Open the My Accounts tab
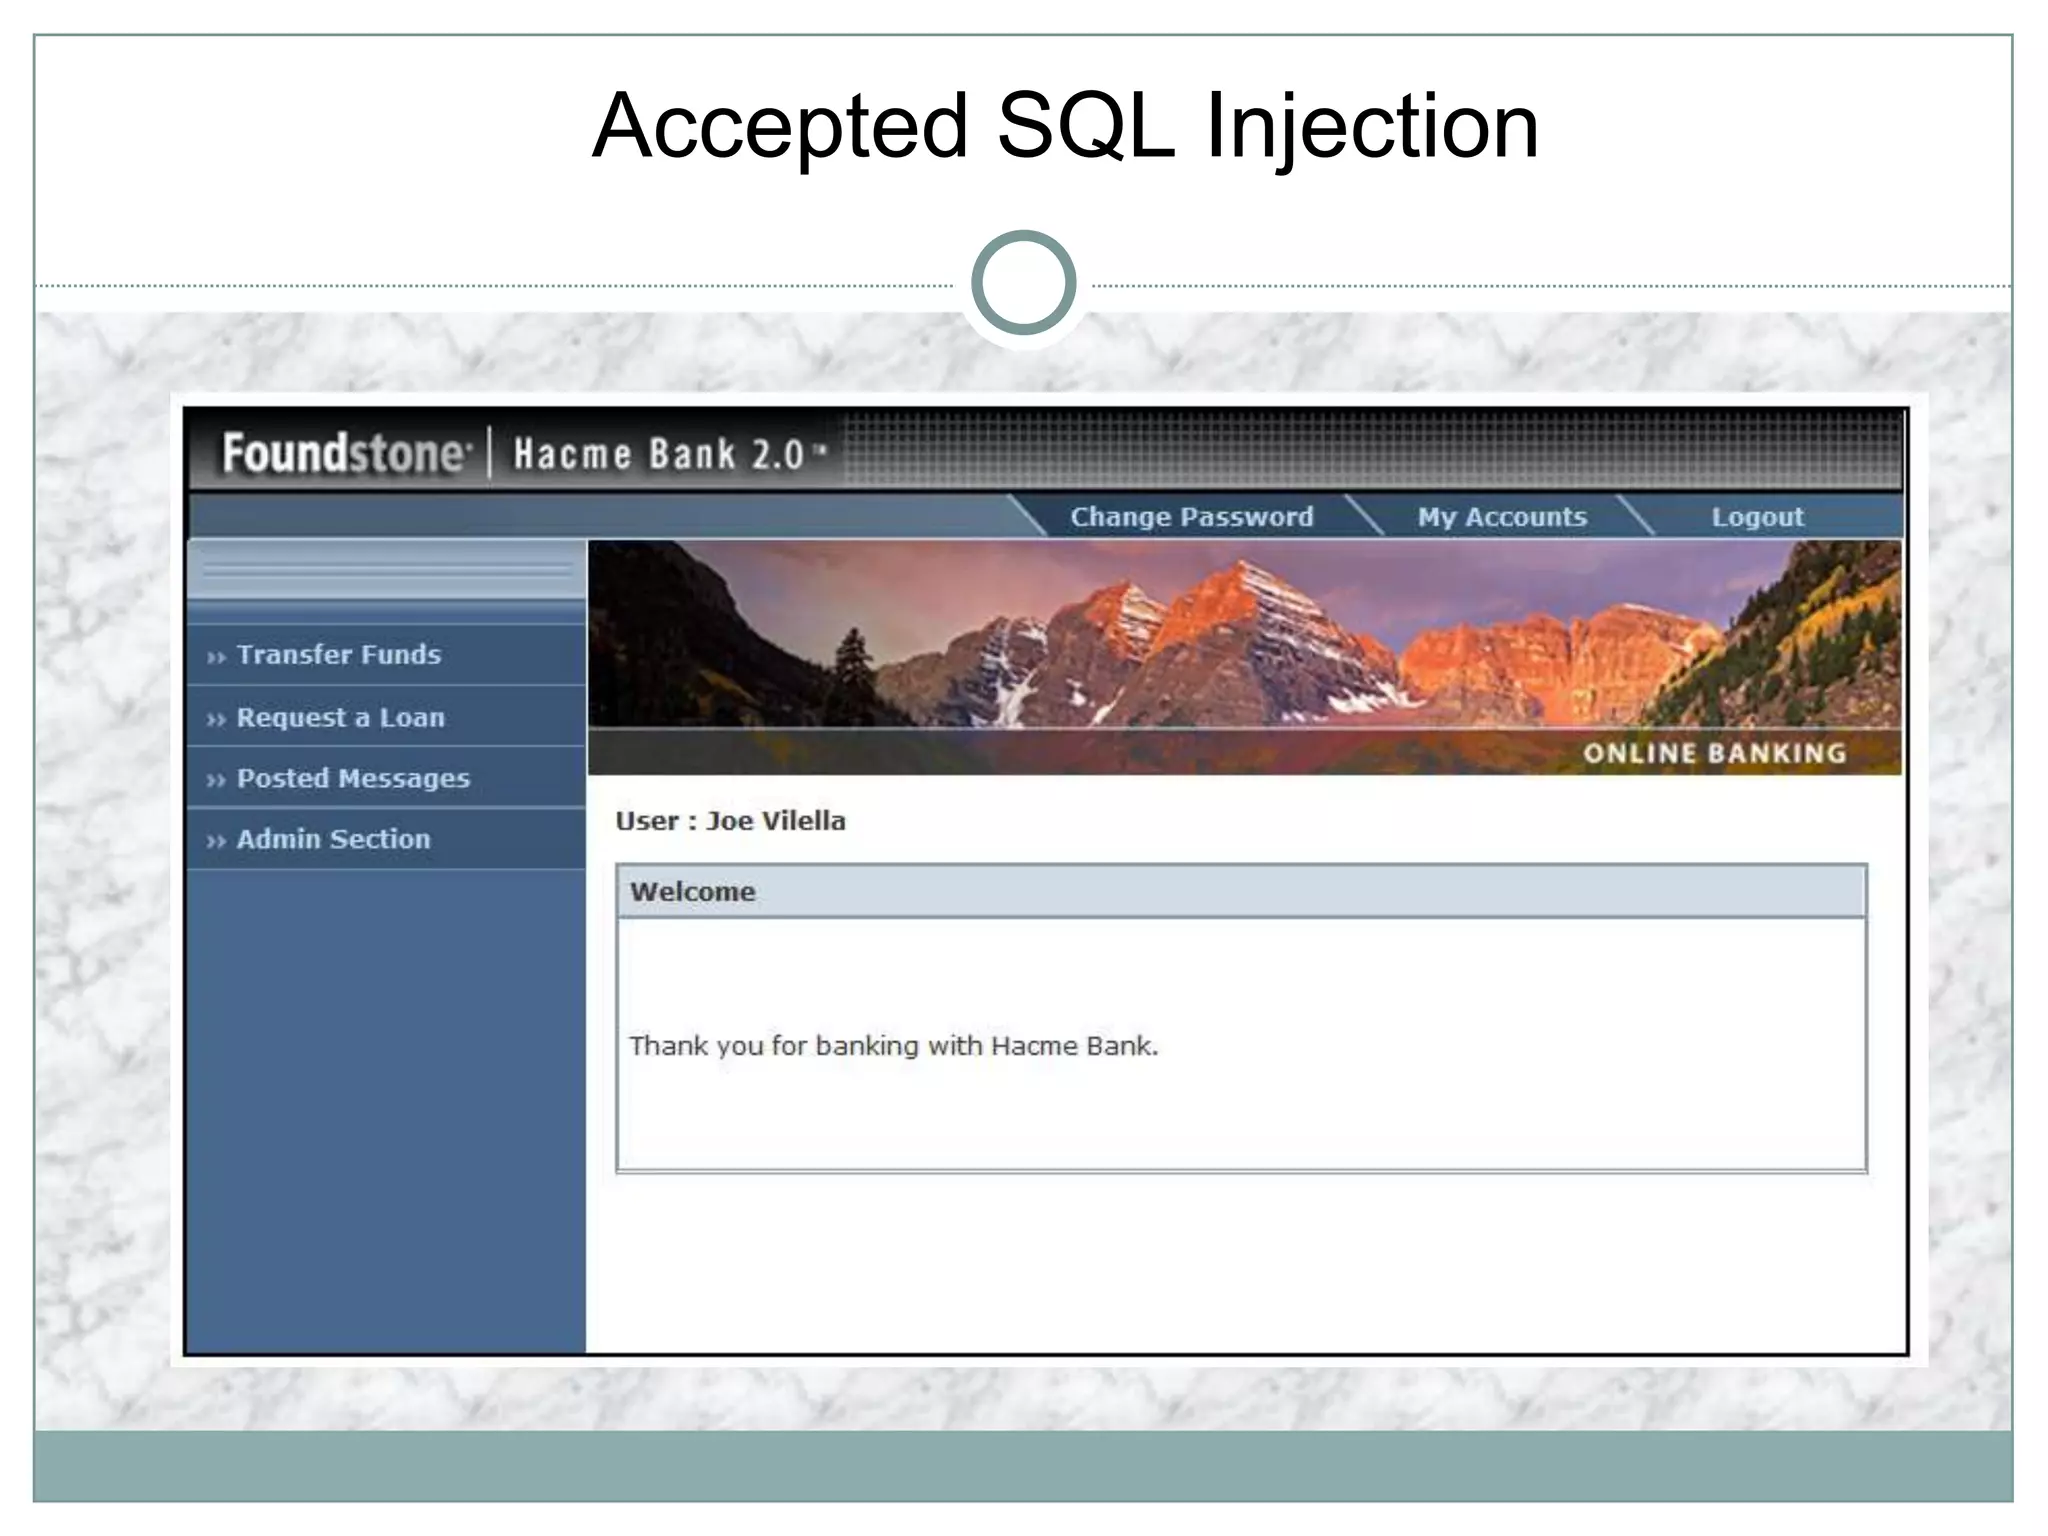 [1501, 517]
